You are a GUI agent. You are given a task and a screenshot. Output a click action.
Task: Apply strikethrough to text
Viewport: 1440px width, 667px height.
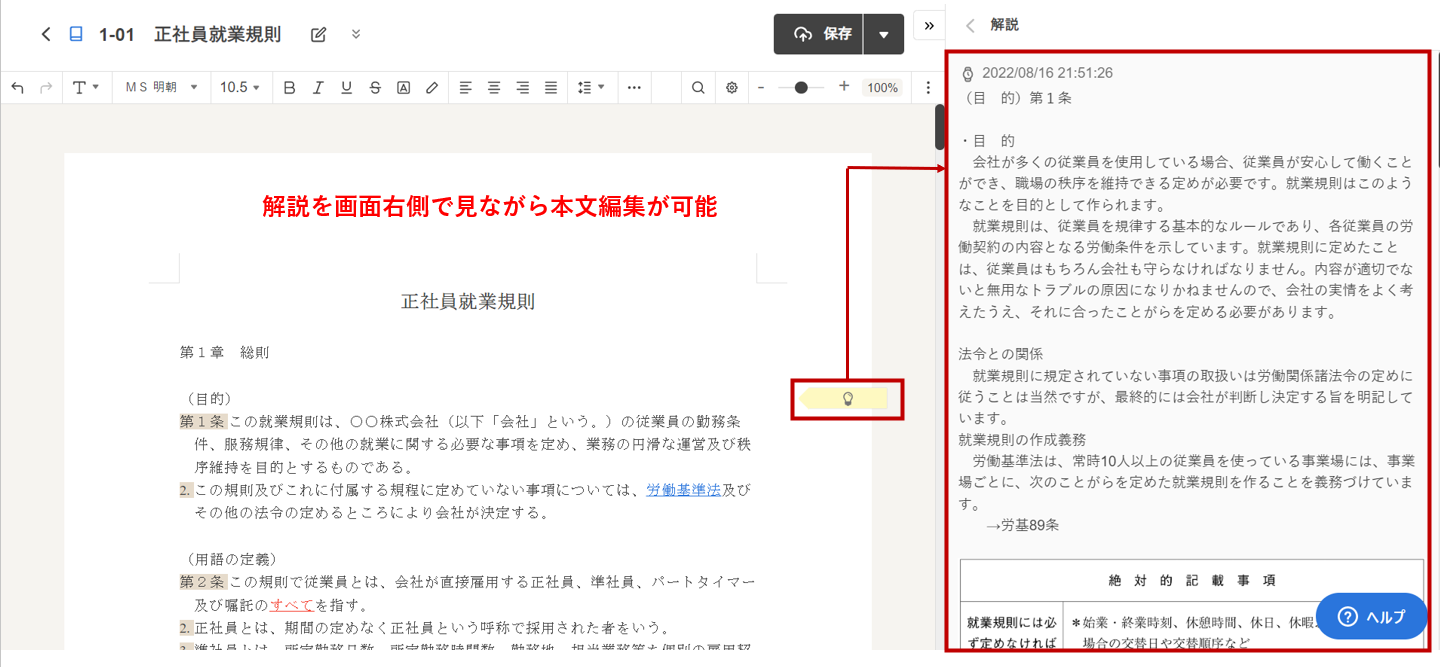click(375, 88)
